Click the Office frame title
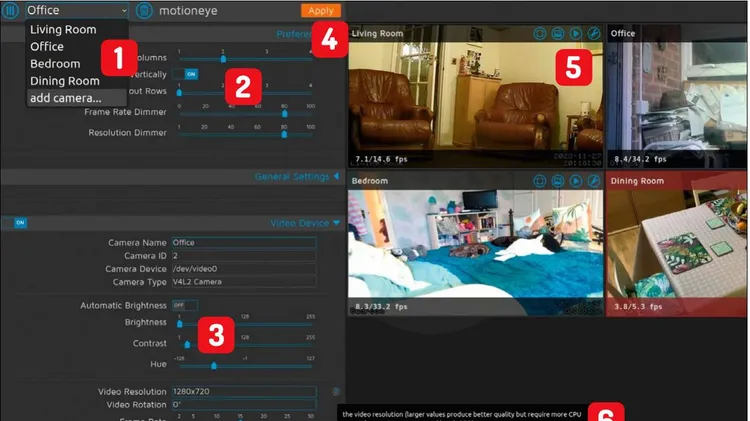The image size is (750, 421). (623, 33)
